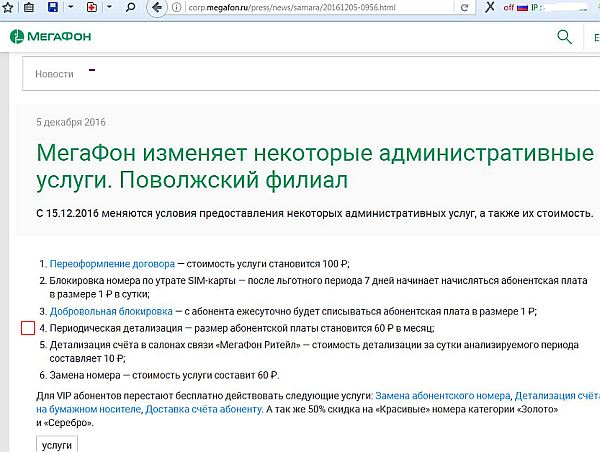Expand the dropdown next to the save icon
This screenshot has height=452, width=600.
(71, 7)
